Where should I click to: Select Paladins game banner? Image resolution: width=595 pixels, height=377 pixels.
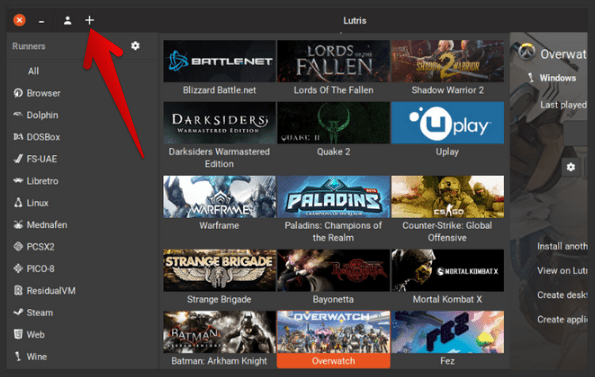coord(333,196)
